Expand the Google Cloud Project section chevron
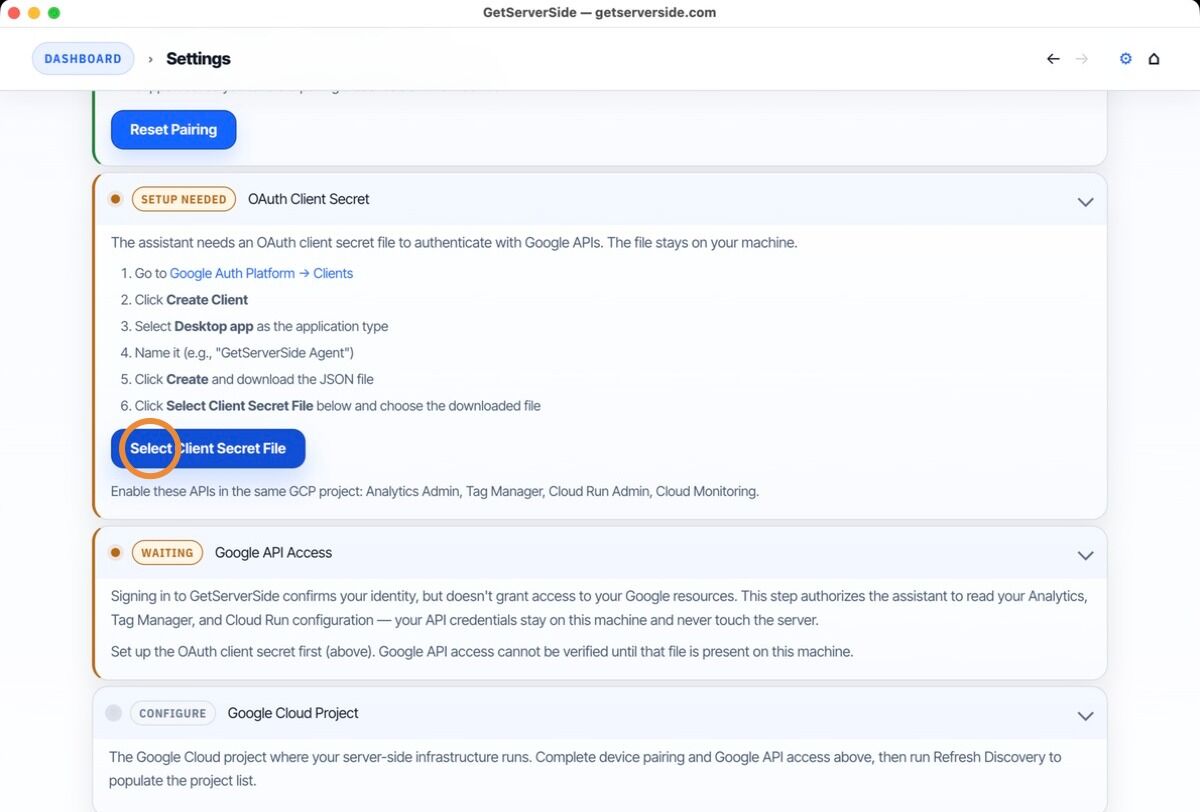Image resolution: width=1200 pixels, height=812 pixels. tap(1085, 716)
